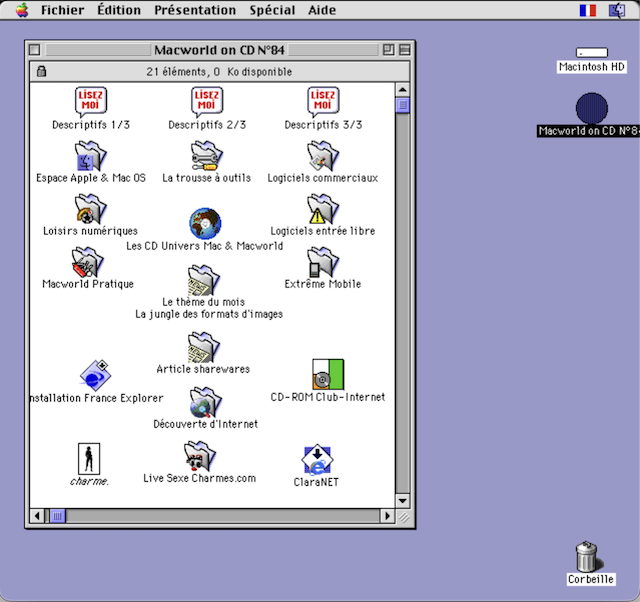This screenshot has height=602, width=640.
Task: Select the Logiciels entrée libre folder
Action: tap(323, 209)
